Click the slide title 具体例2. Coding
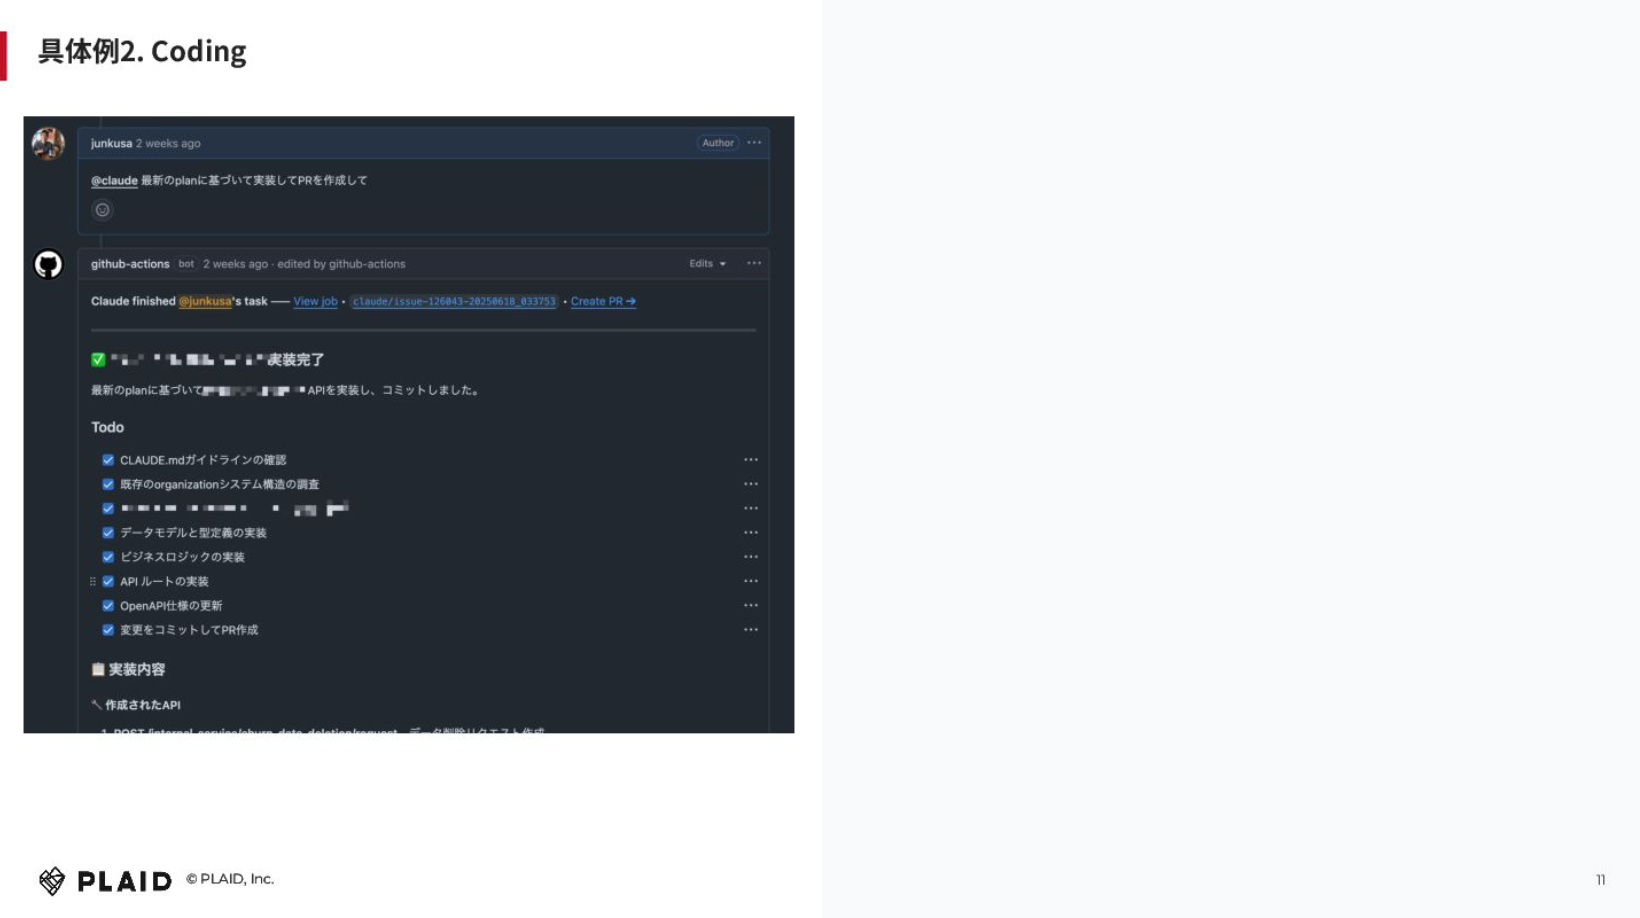The width and height of the screenshot is (1640, 918). (142, 51)
